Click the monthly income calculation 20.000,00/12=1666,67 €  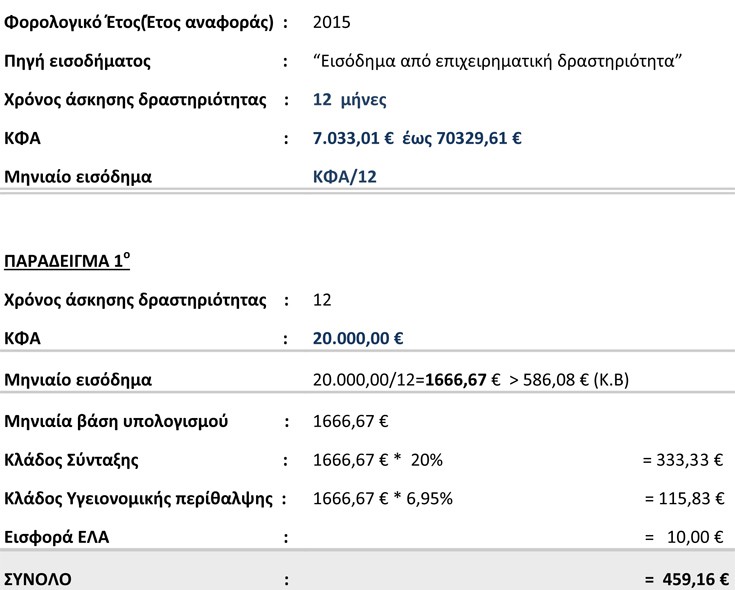[406, 379]
